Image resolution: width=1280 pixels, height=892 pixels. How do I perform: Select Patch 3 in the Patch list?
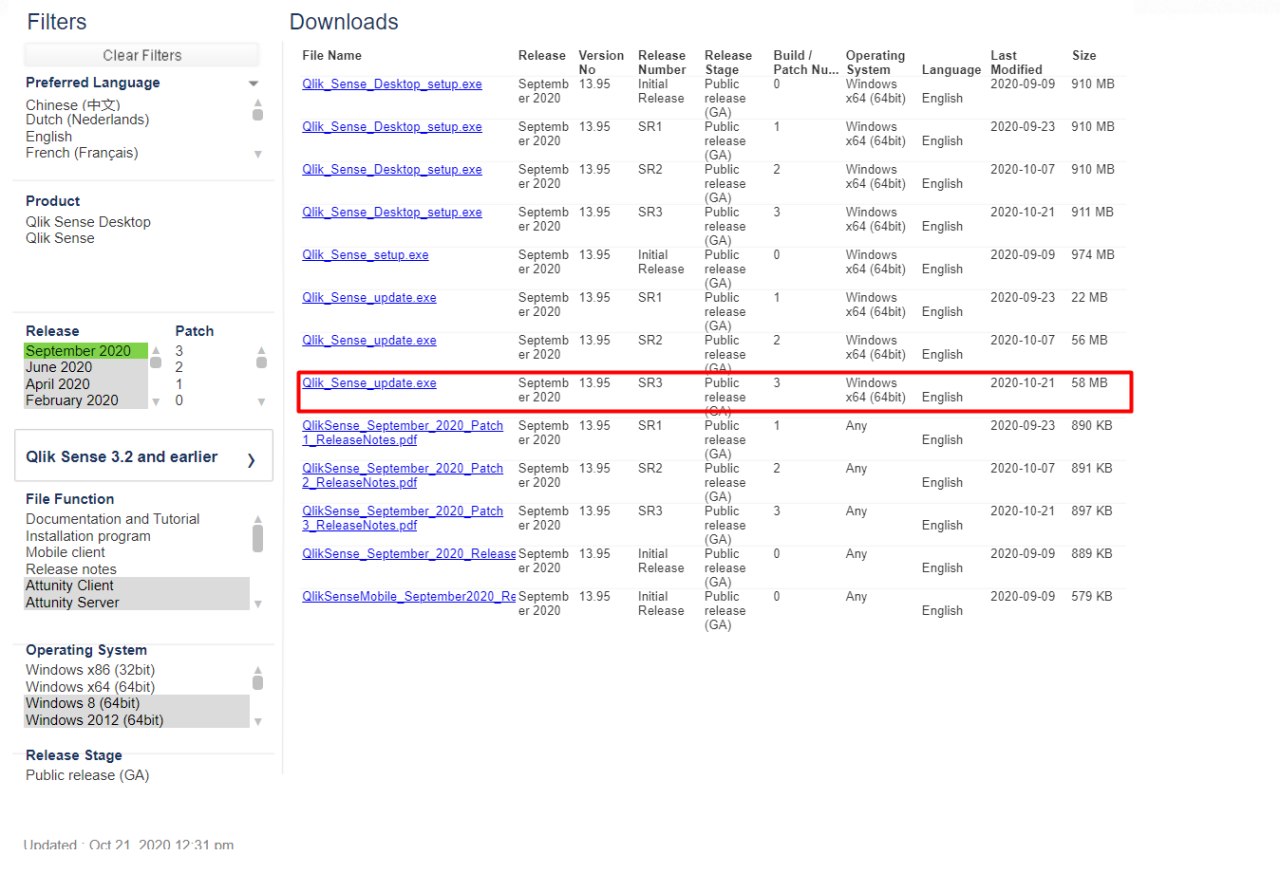tap(179, 351)
